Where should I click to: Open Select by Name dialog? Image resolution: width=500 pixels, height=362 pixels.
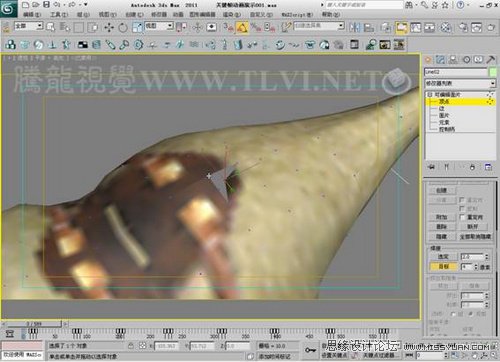point(64,27)
